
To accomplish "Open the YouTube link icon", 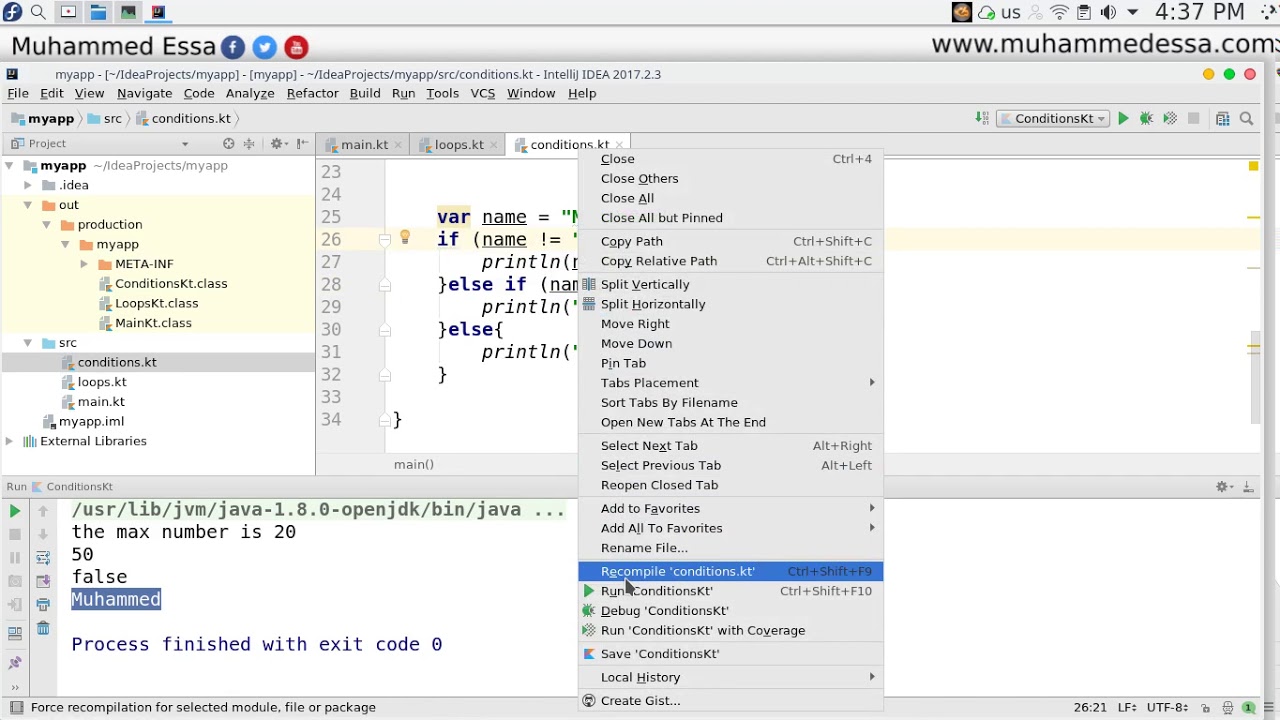I will [x=296, y=47].
